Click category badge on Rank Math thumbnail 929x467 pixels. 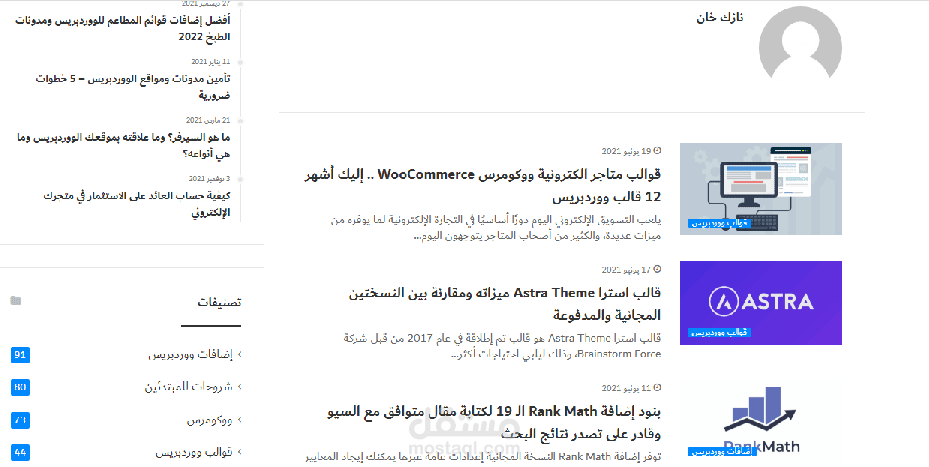pyautogui.click(x=723, y=451)
